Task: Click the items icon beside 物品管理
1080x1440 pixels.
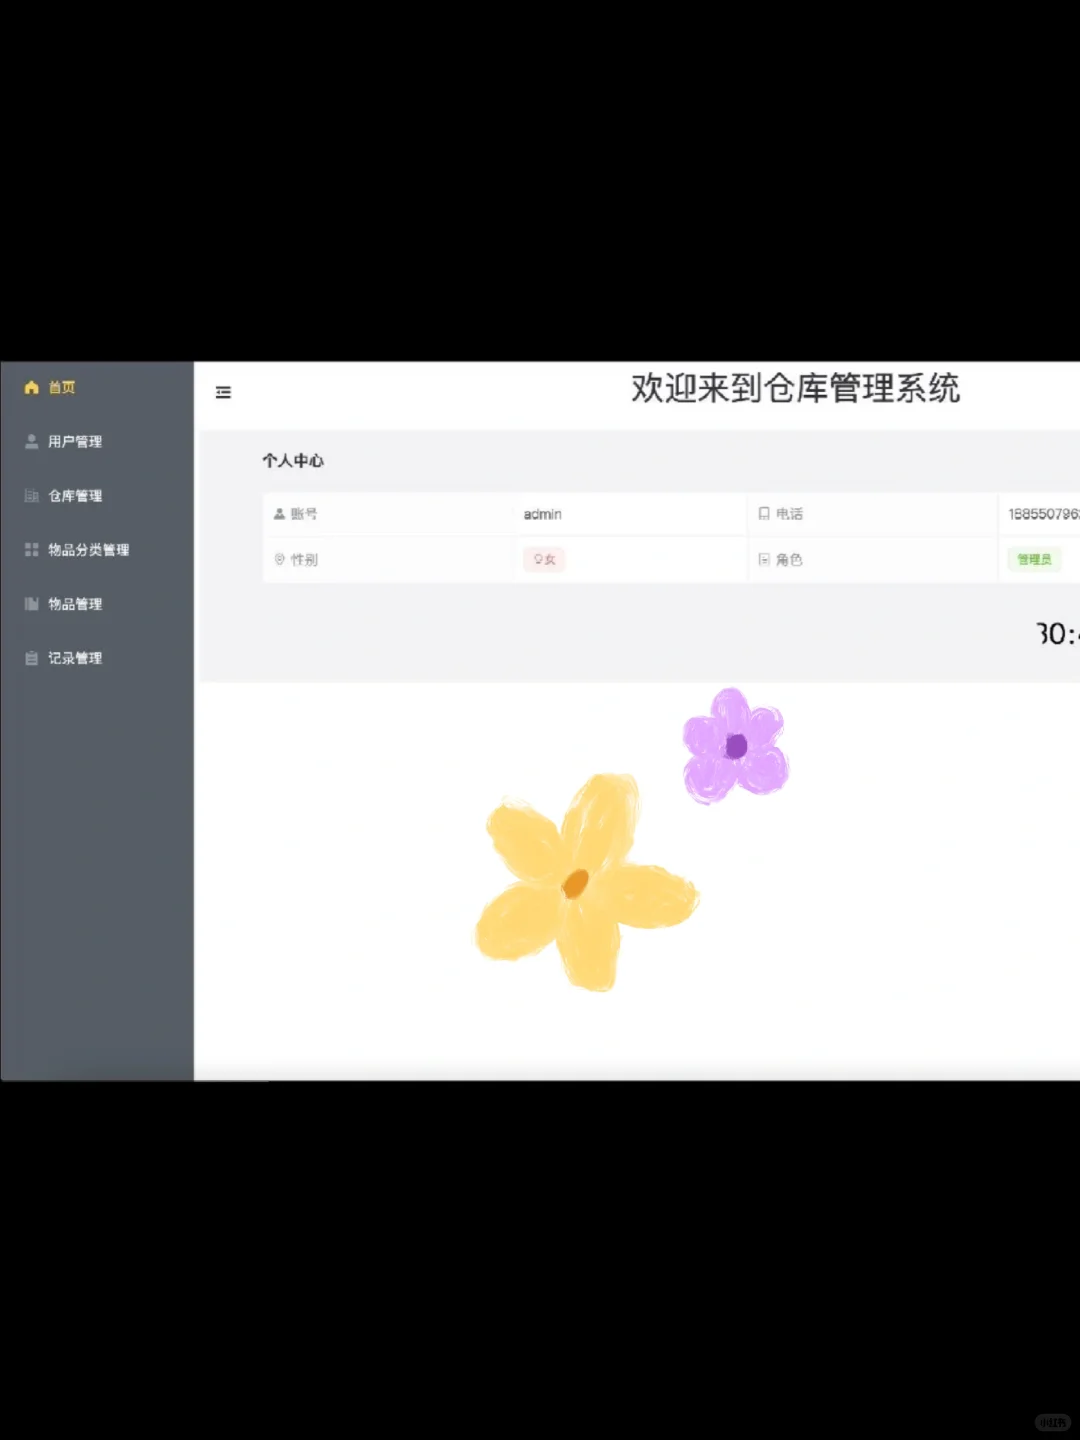Action: (x=30, y=603)
